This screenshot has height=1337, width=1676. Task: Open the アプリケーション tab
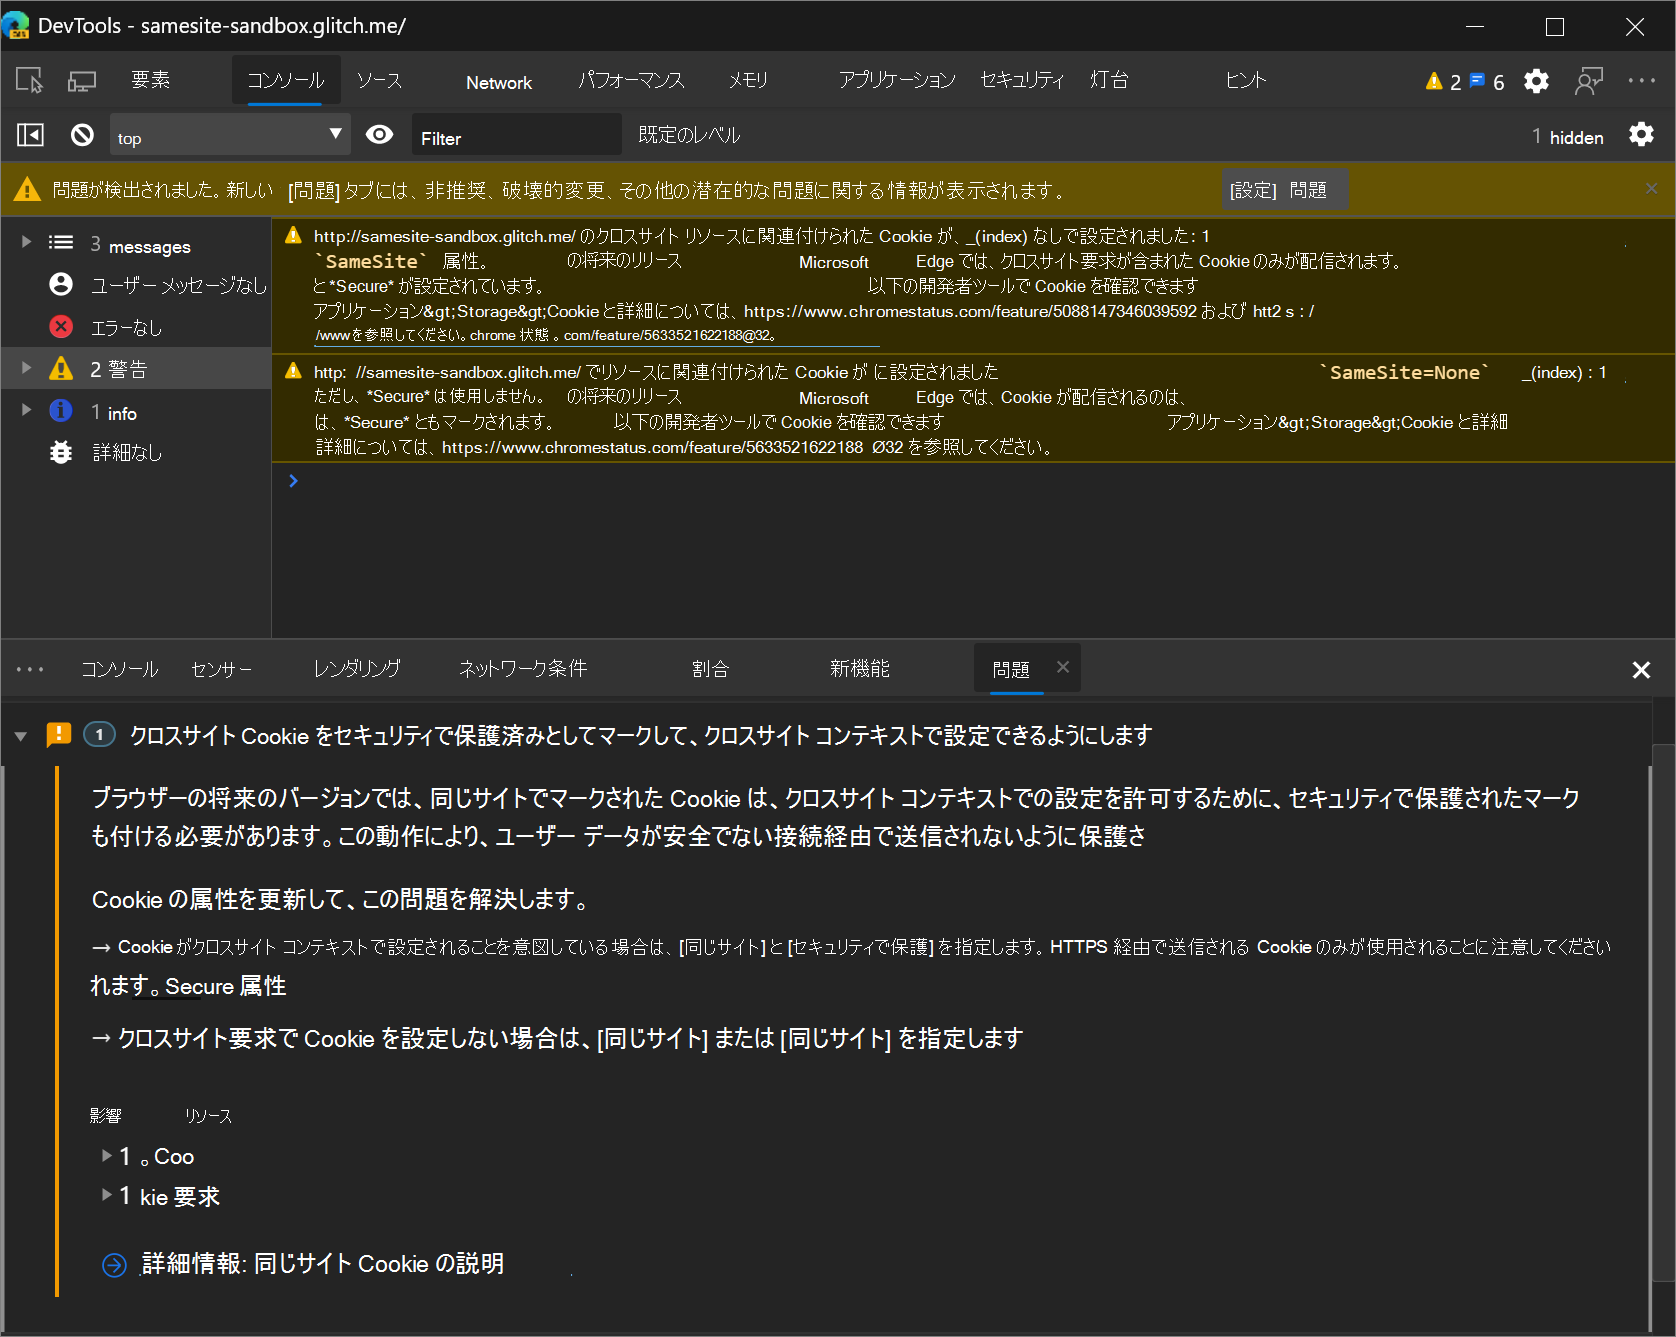pyautogui.click(x=897, y=80)
